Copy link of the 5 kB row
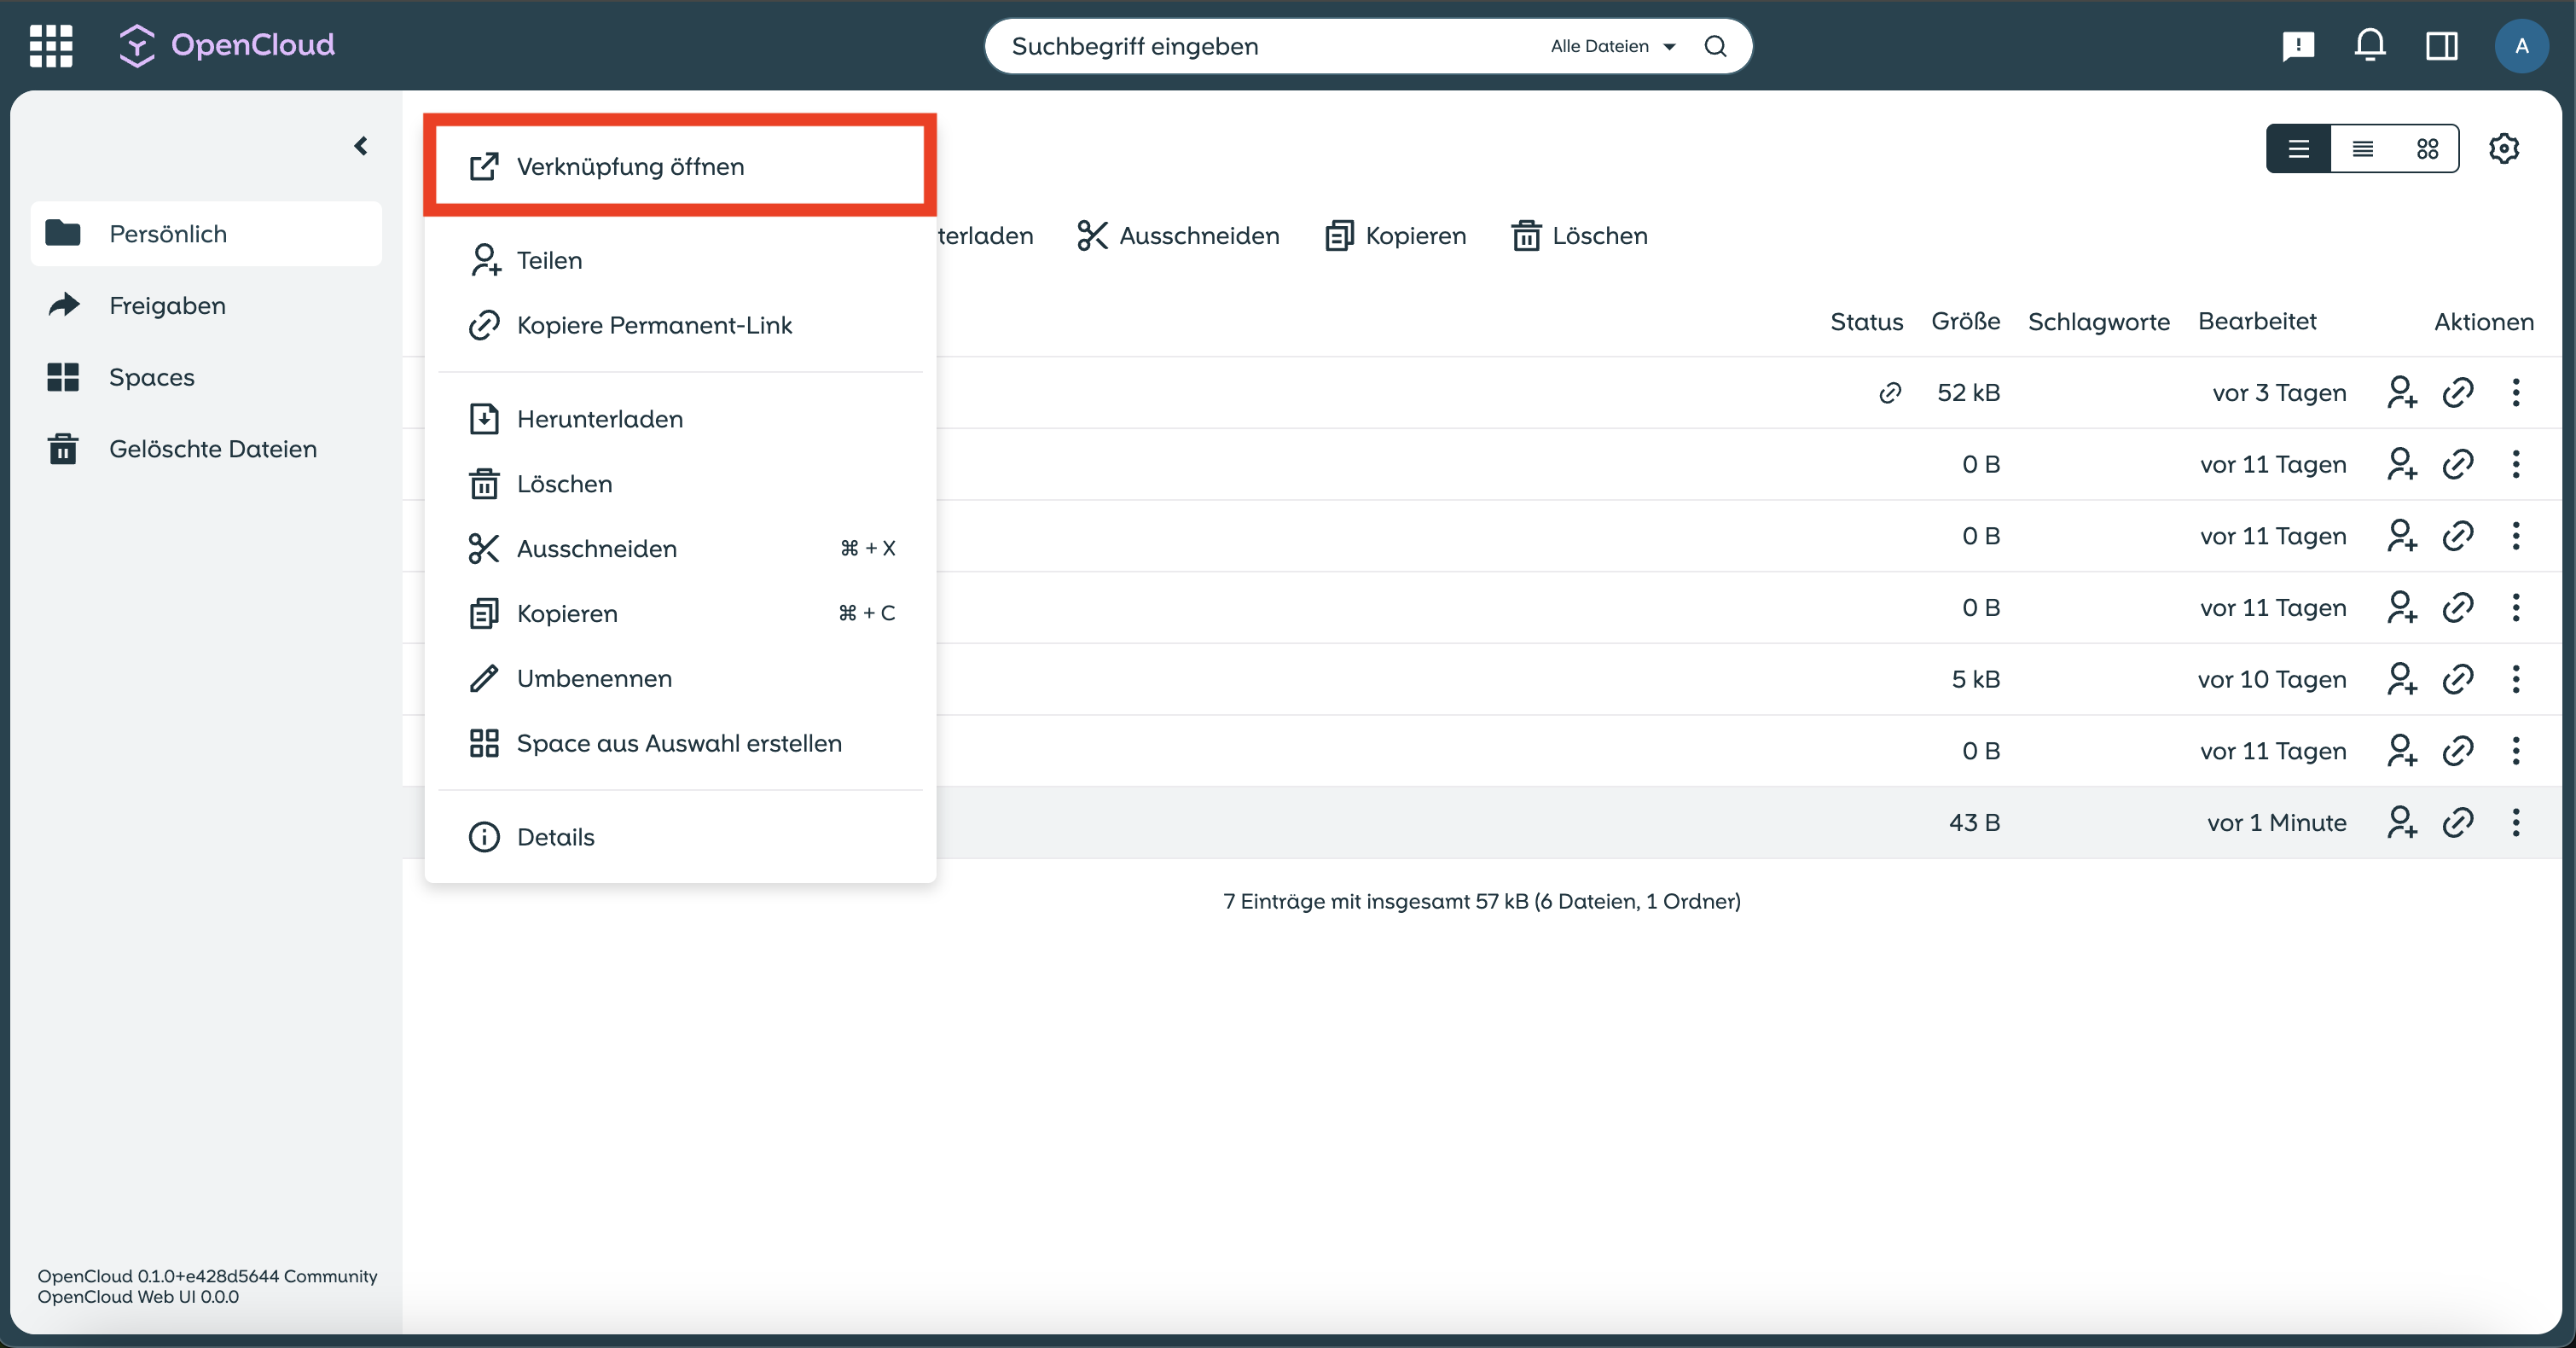 2457,680
